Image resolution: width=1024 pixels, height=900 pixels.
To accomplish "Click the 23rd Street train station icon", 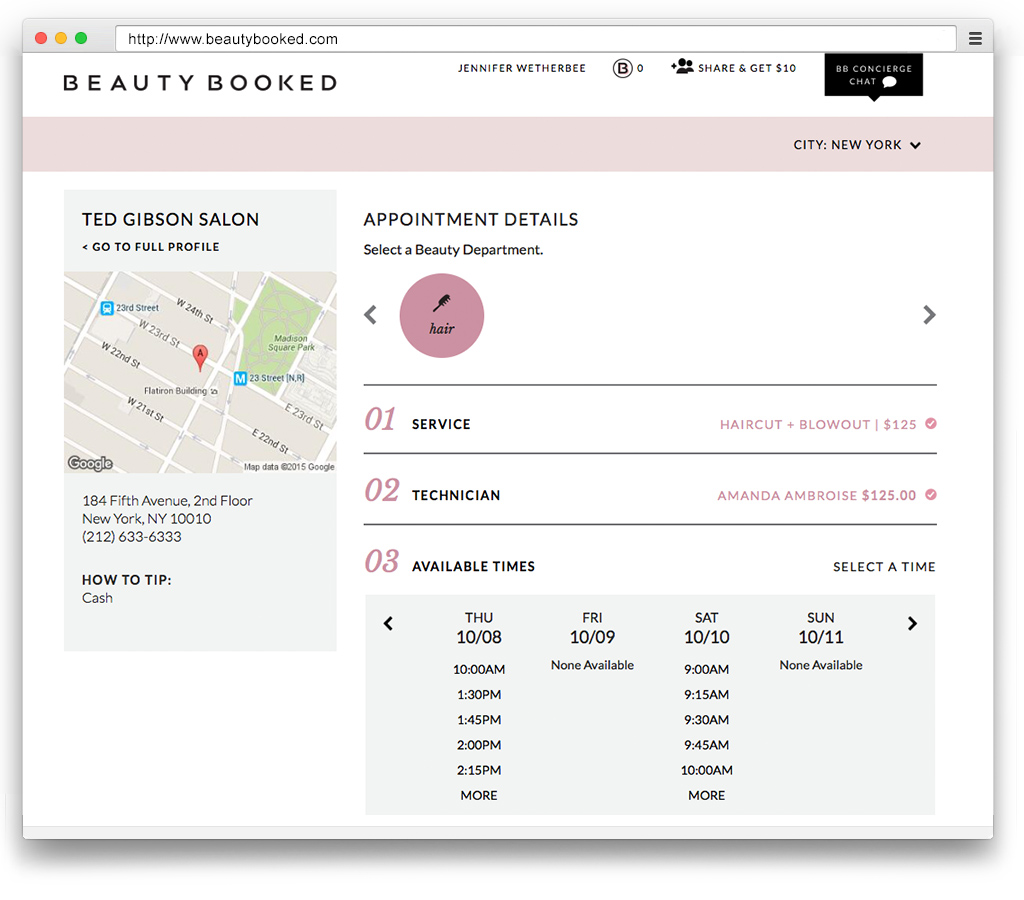I will [107, 308].
